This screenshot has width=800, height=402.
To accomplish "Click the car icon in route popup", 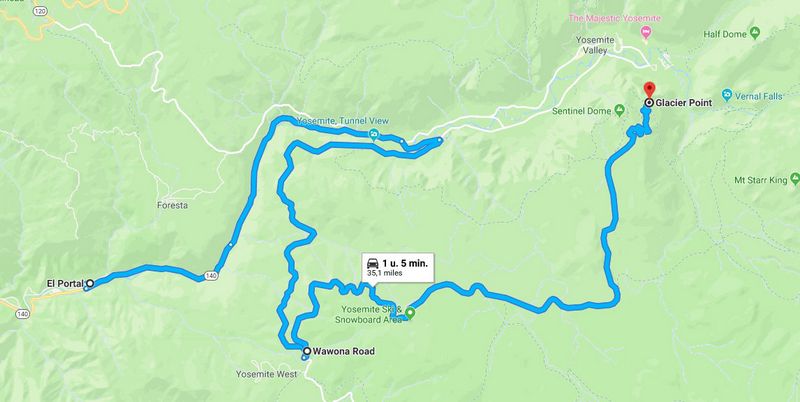I will click(373, 263).
